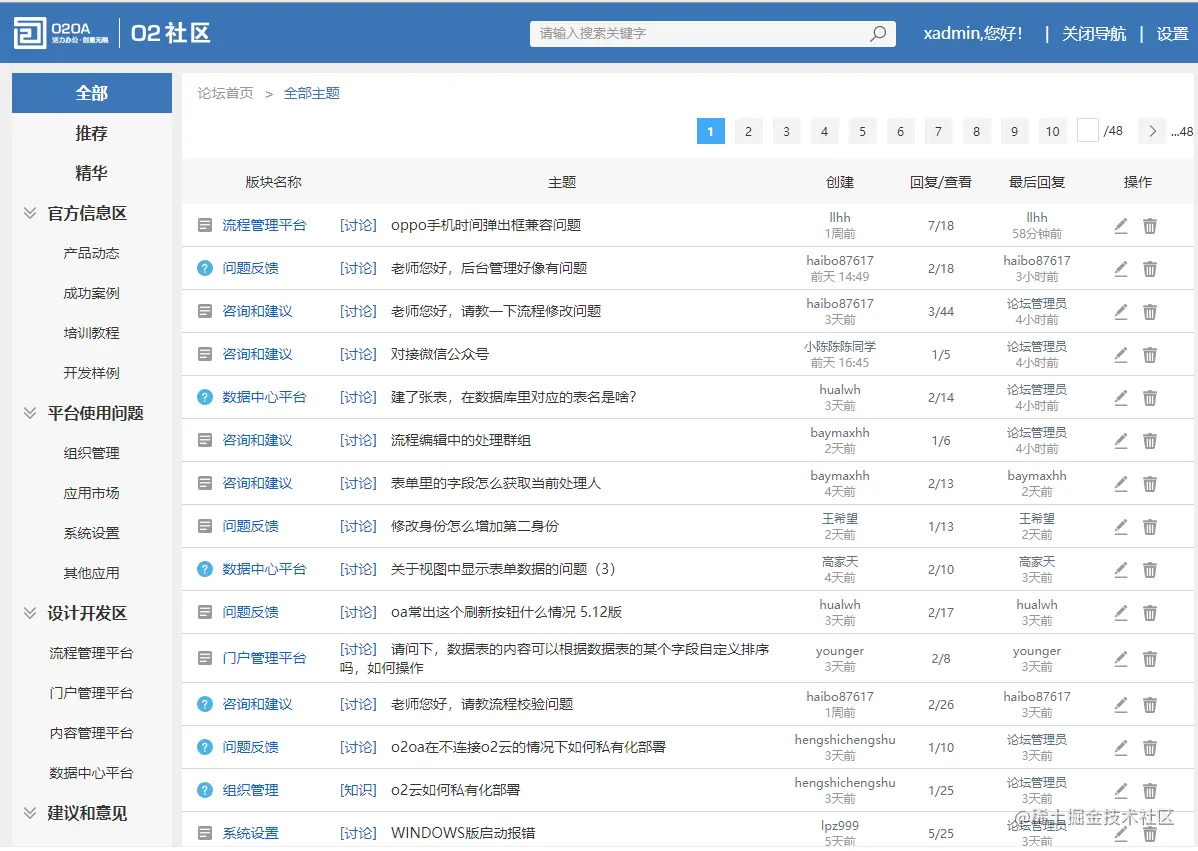1198x851 pixels.
Task: Click 关闭导航 in header
Action: [x=1094, y=34]
